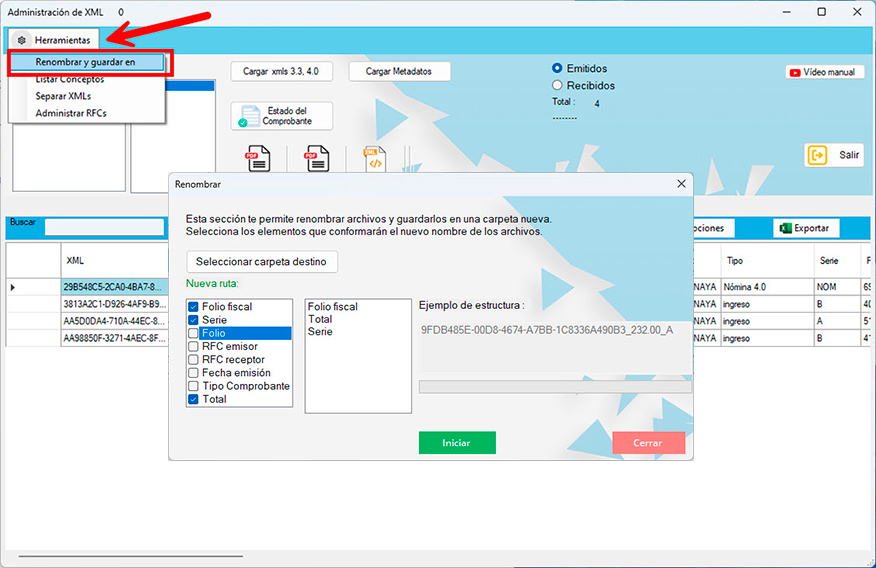Check the Fecha emisión checkbox
The image size is (876, 568).
click(194, 373)
